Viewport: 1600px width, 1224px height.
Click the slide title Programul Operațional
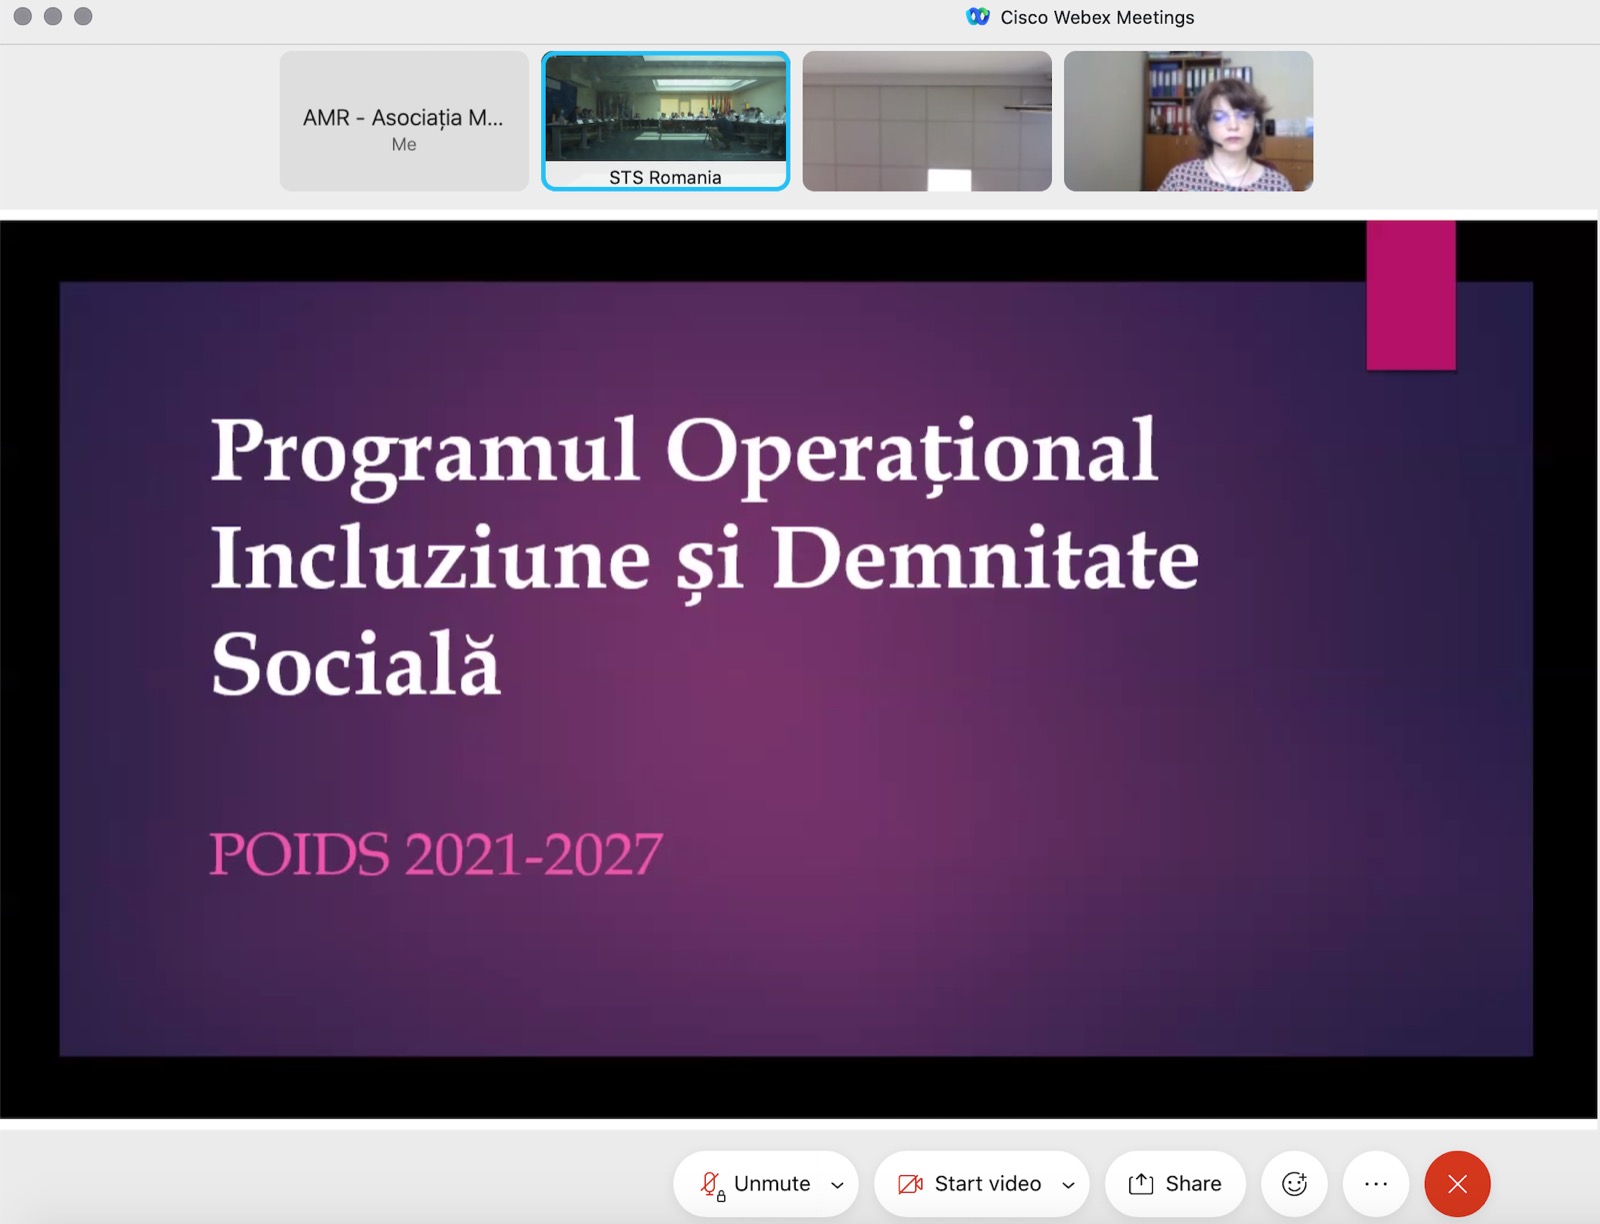[x=684, y=452]
